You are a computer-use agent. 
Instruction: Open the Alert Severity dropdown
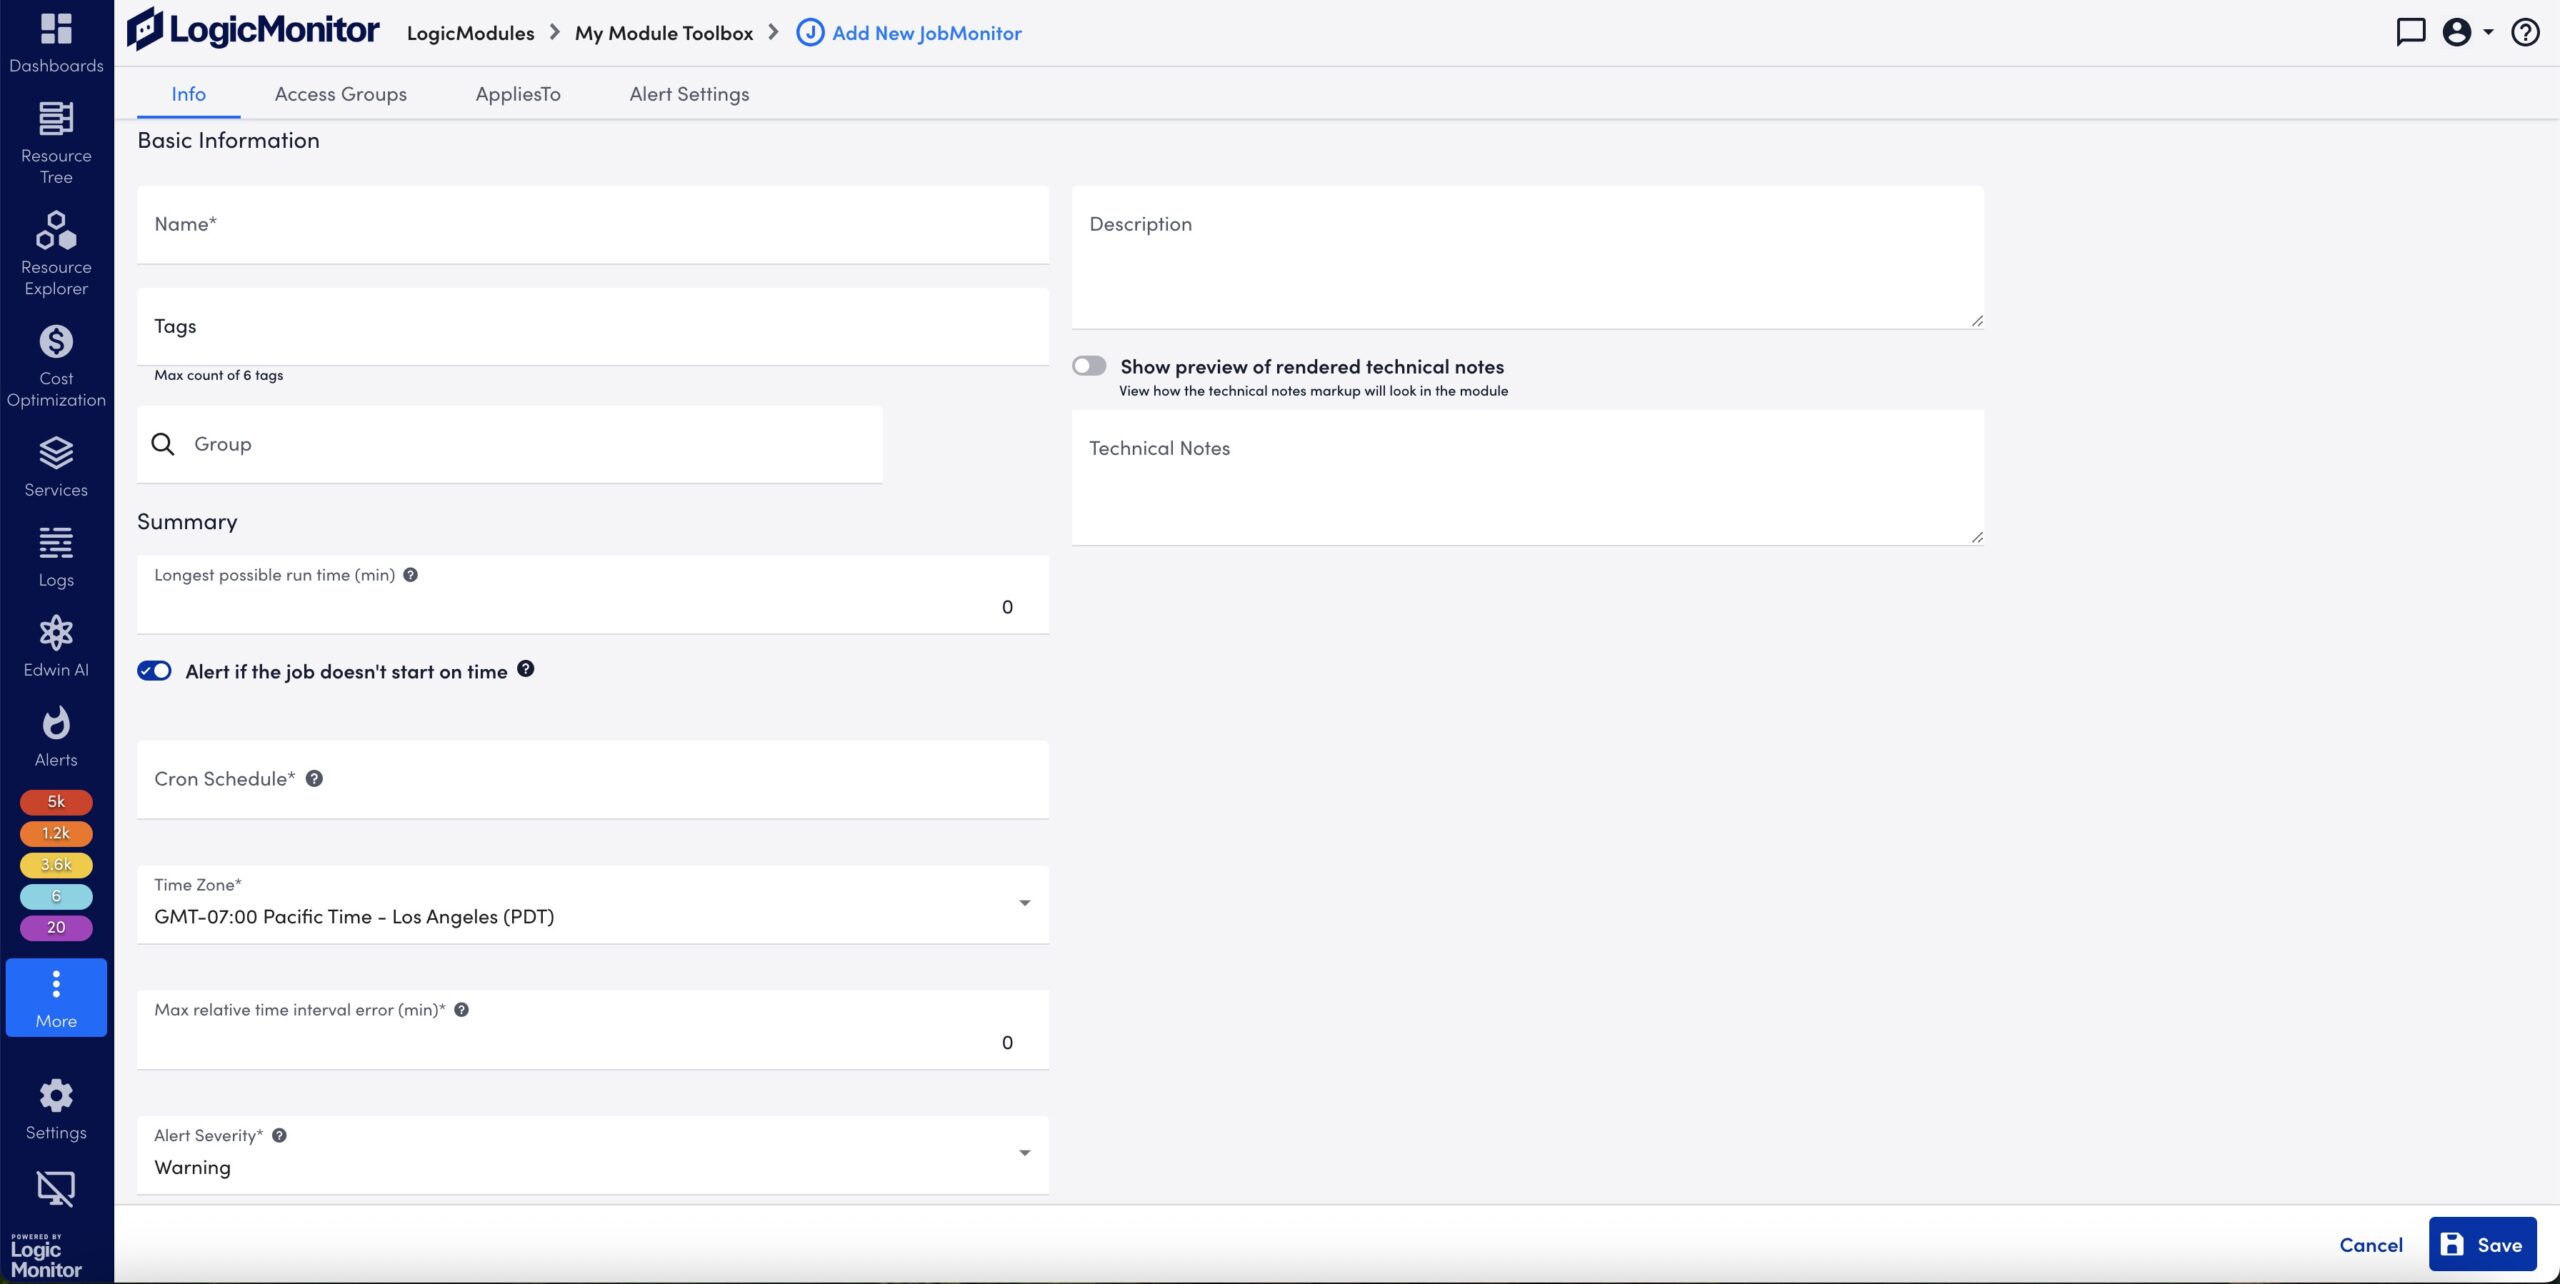[1023, 1153]
